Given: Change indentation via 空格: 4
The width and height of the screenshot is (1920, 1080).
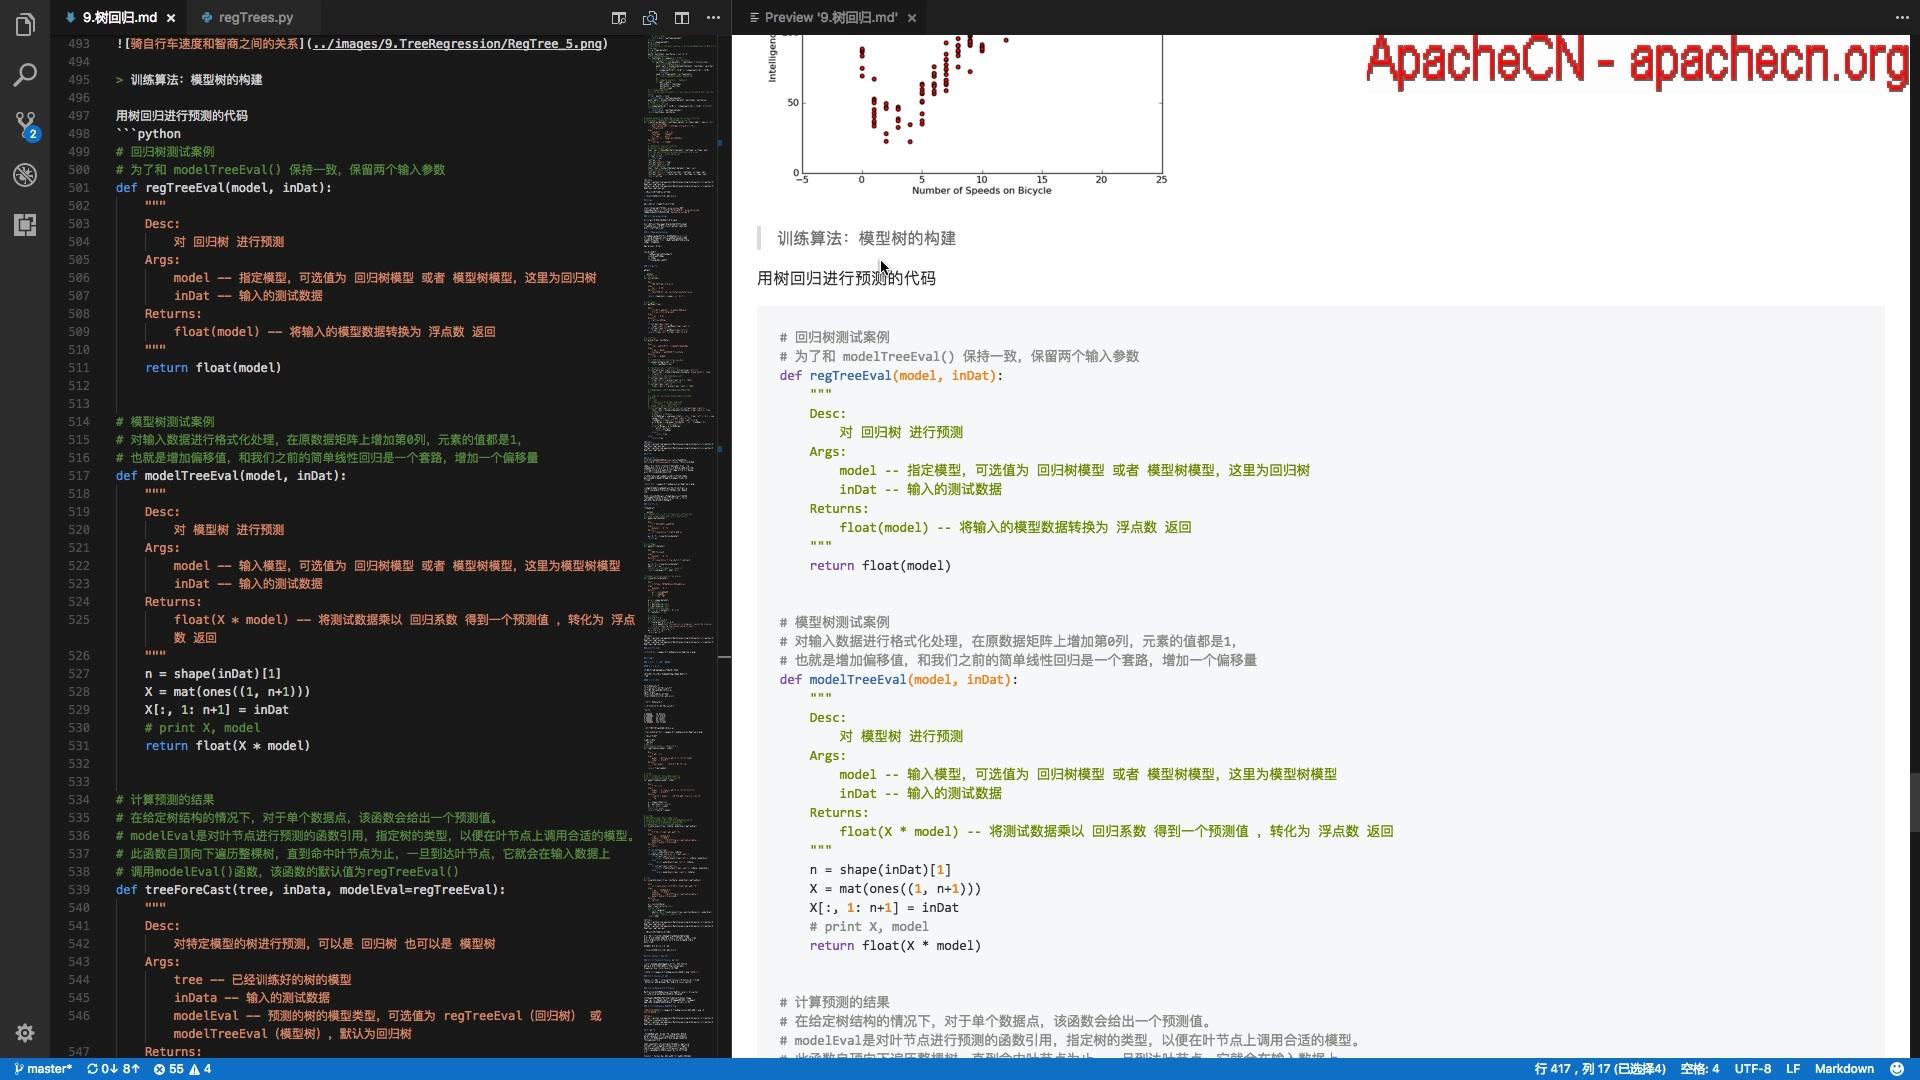Looking at the screenshot, I should pos(1699,1069).
